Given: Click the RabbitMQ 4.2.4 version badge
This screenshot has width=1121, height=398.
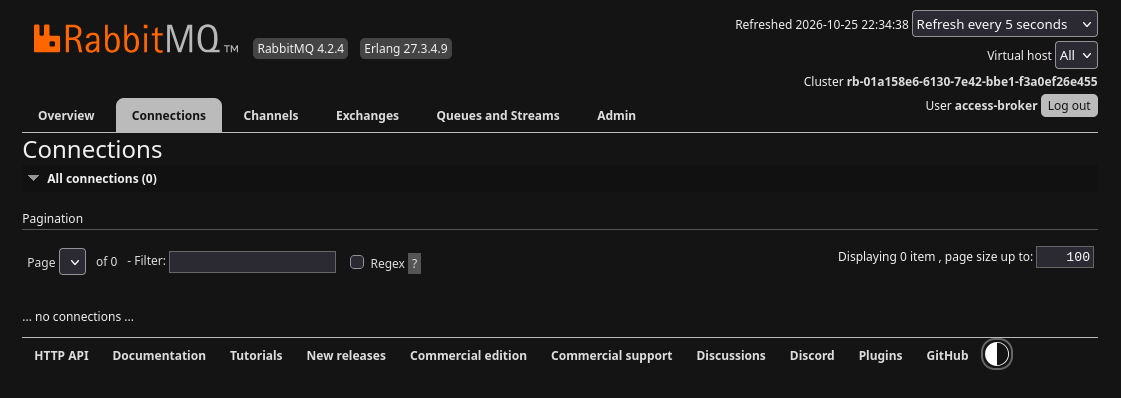Looking at the screenshot, I should [301, 49].
